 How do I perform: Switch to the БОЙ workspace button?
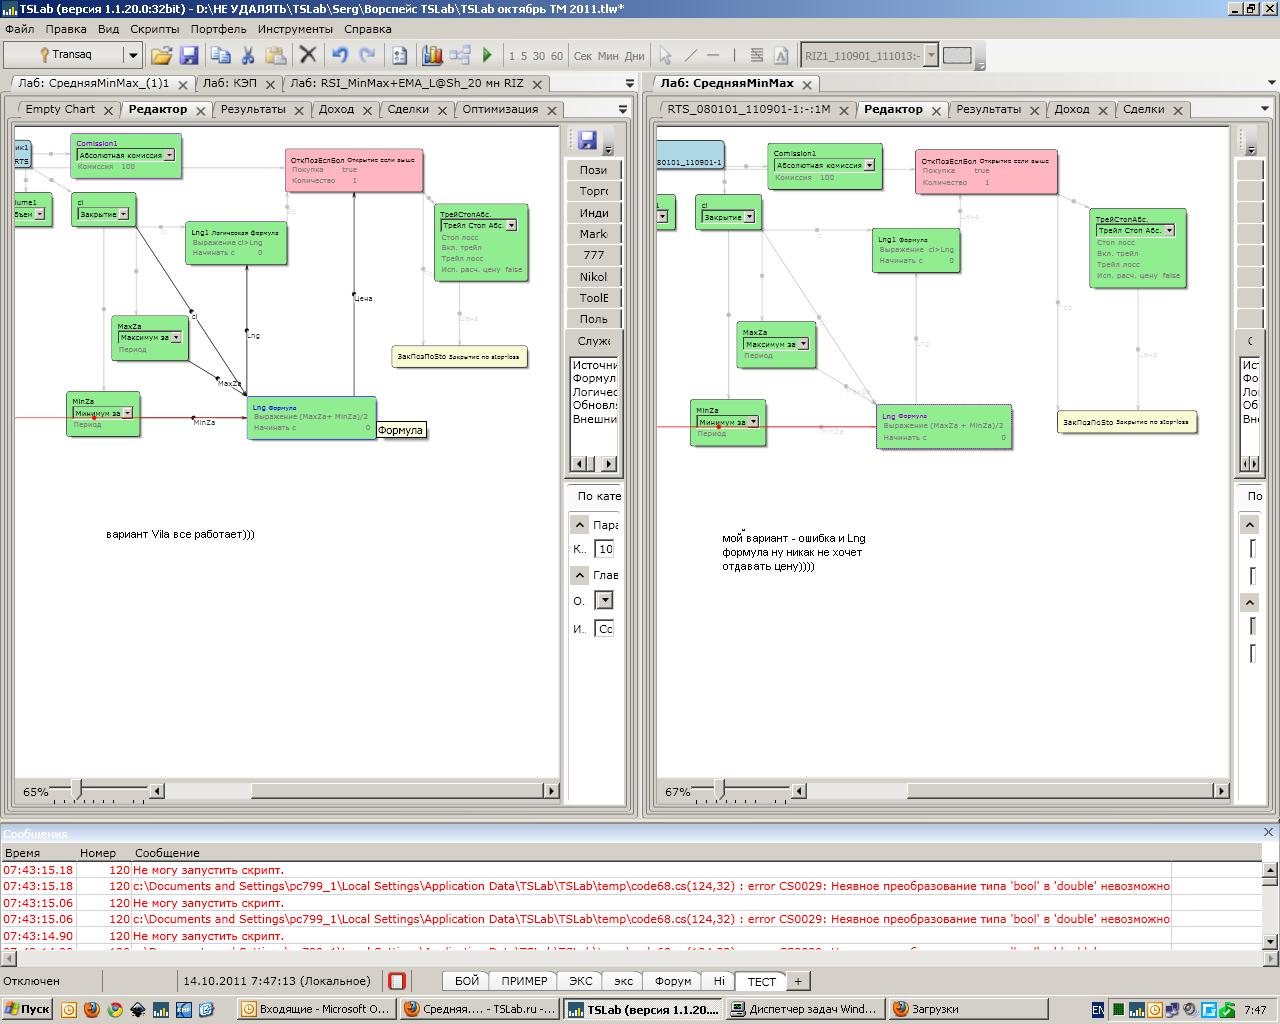pyautogui.click(x=467, y=981)
